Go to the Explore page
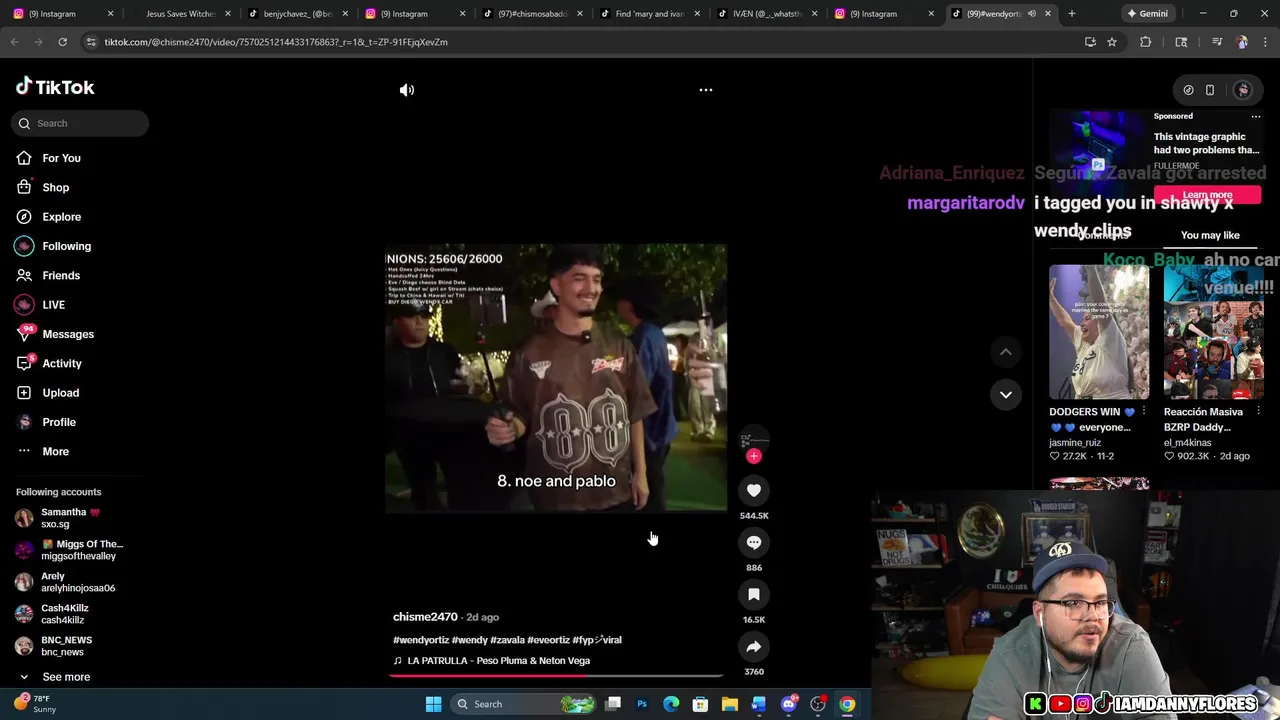The height and width of the screenshot is (720, 1280). (61, 216)
